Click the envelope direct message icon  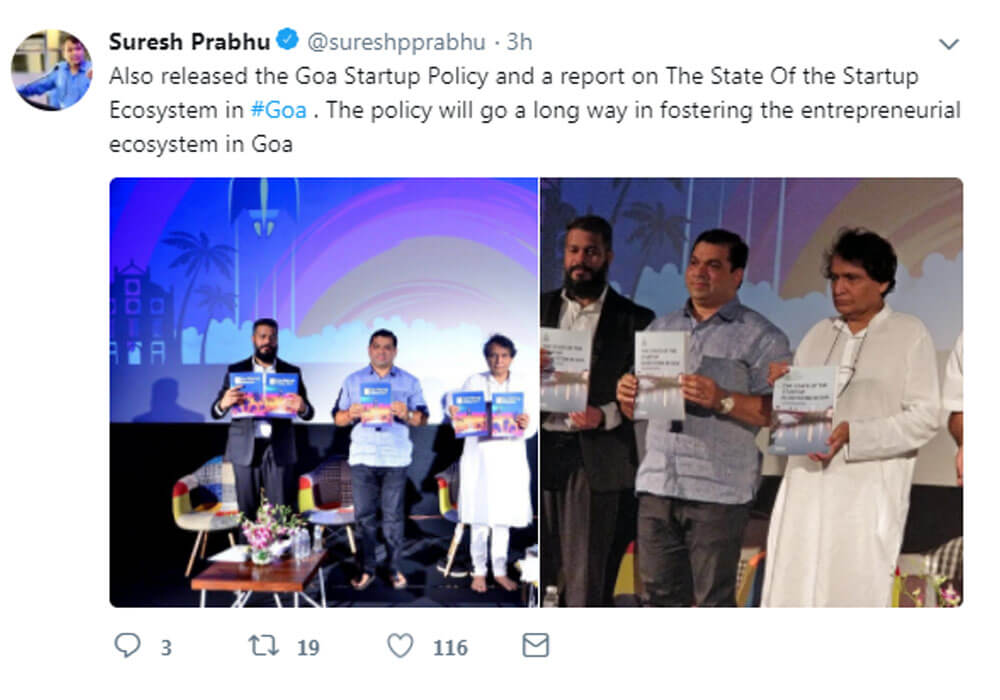coord(536,646)
